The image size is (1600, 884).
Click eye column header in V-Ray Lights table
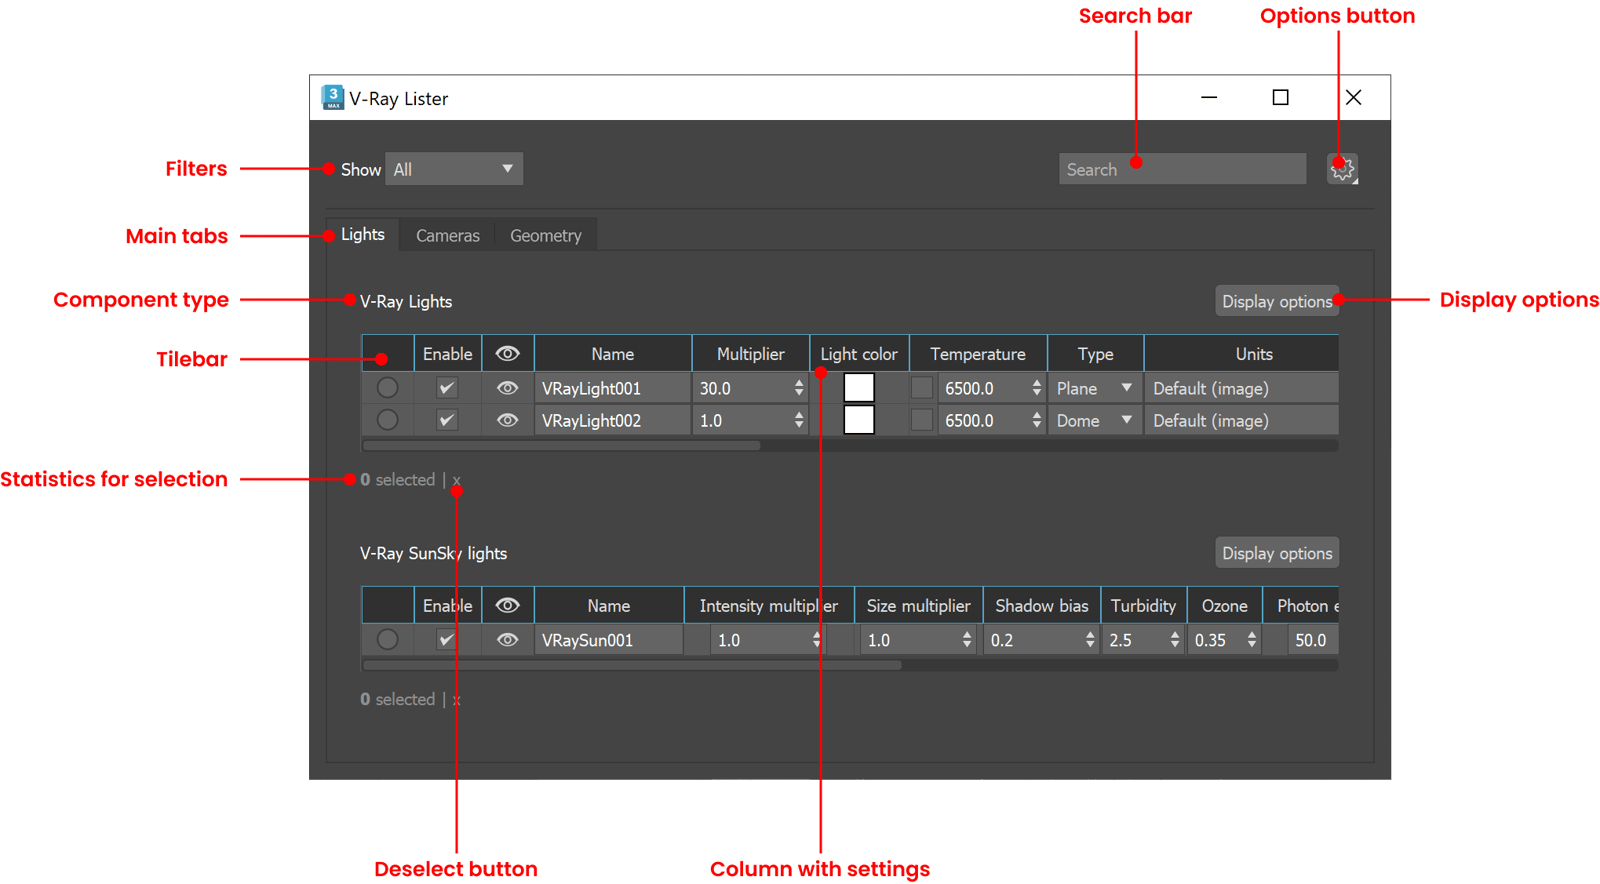[508, 354]
